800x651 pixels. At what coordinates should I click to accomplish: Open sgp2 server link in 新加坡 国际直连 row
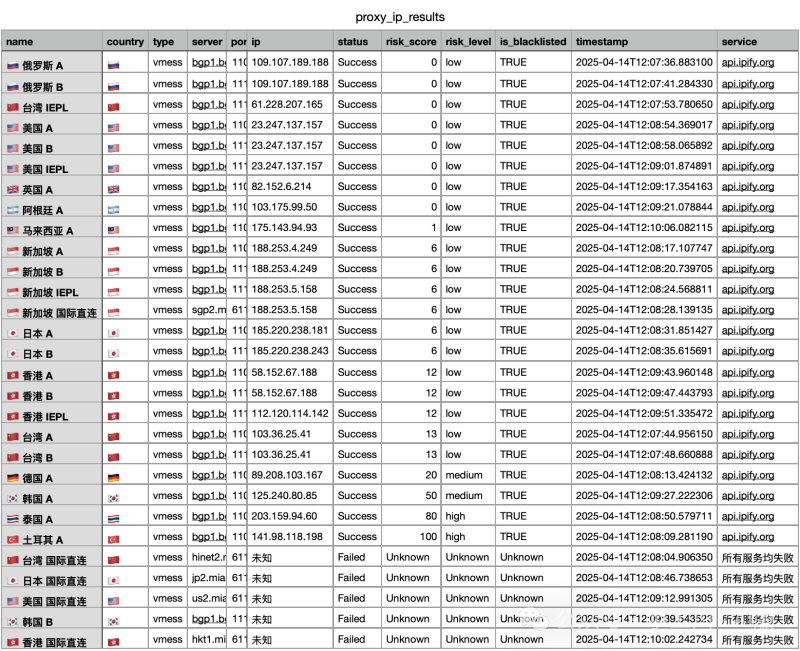[x=209, y=310]
